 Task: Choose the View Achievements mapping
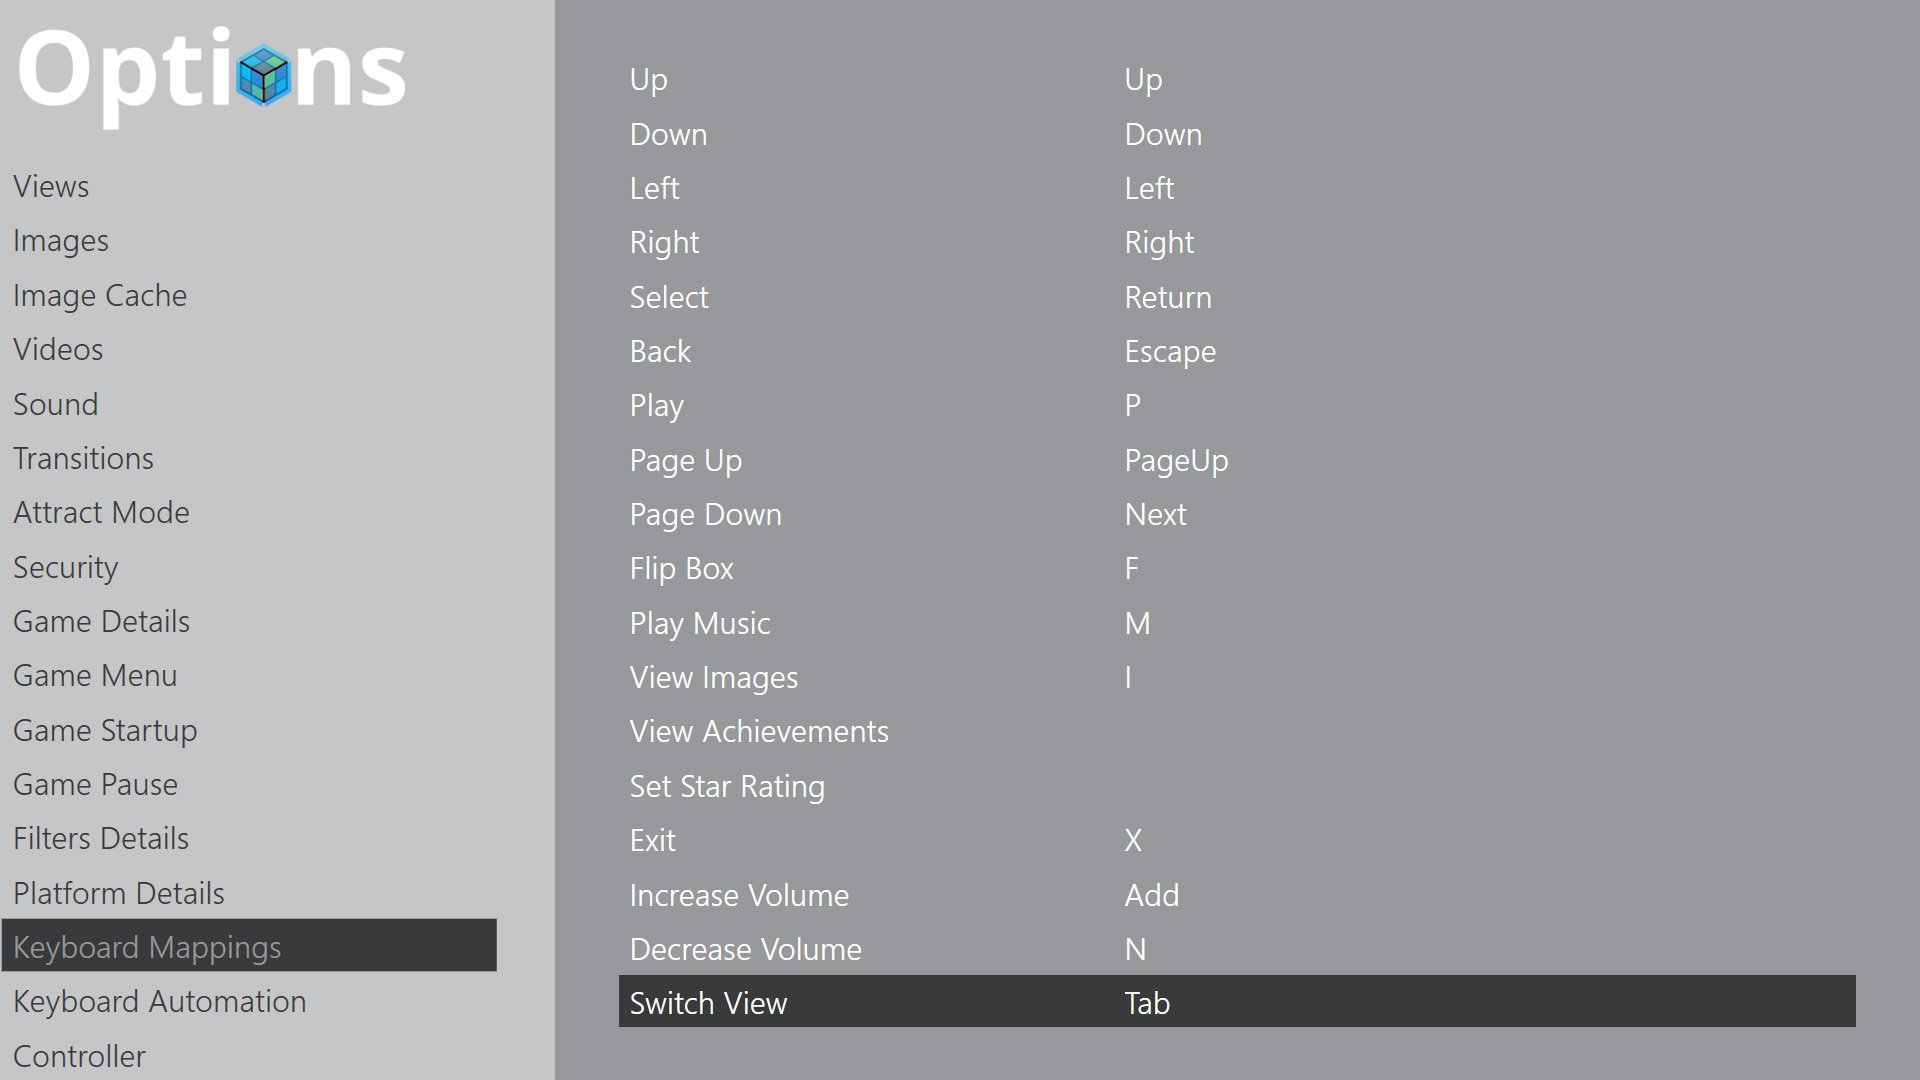pos(1237,732)
